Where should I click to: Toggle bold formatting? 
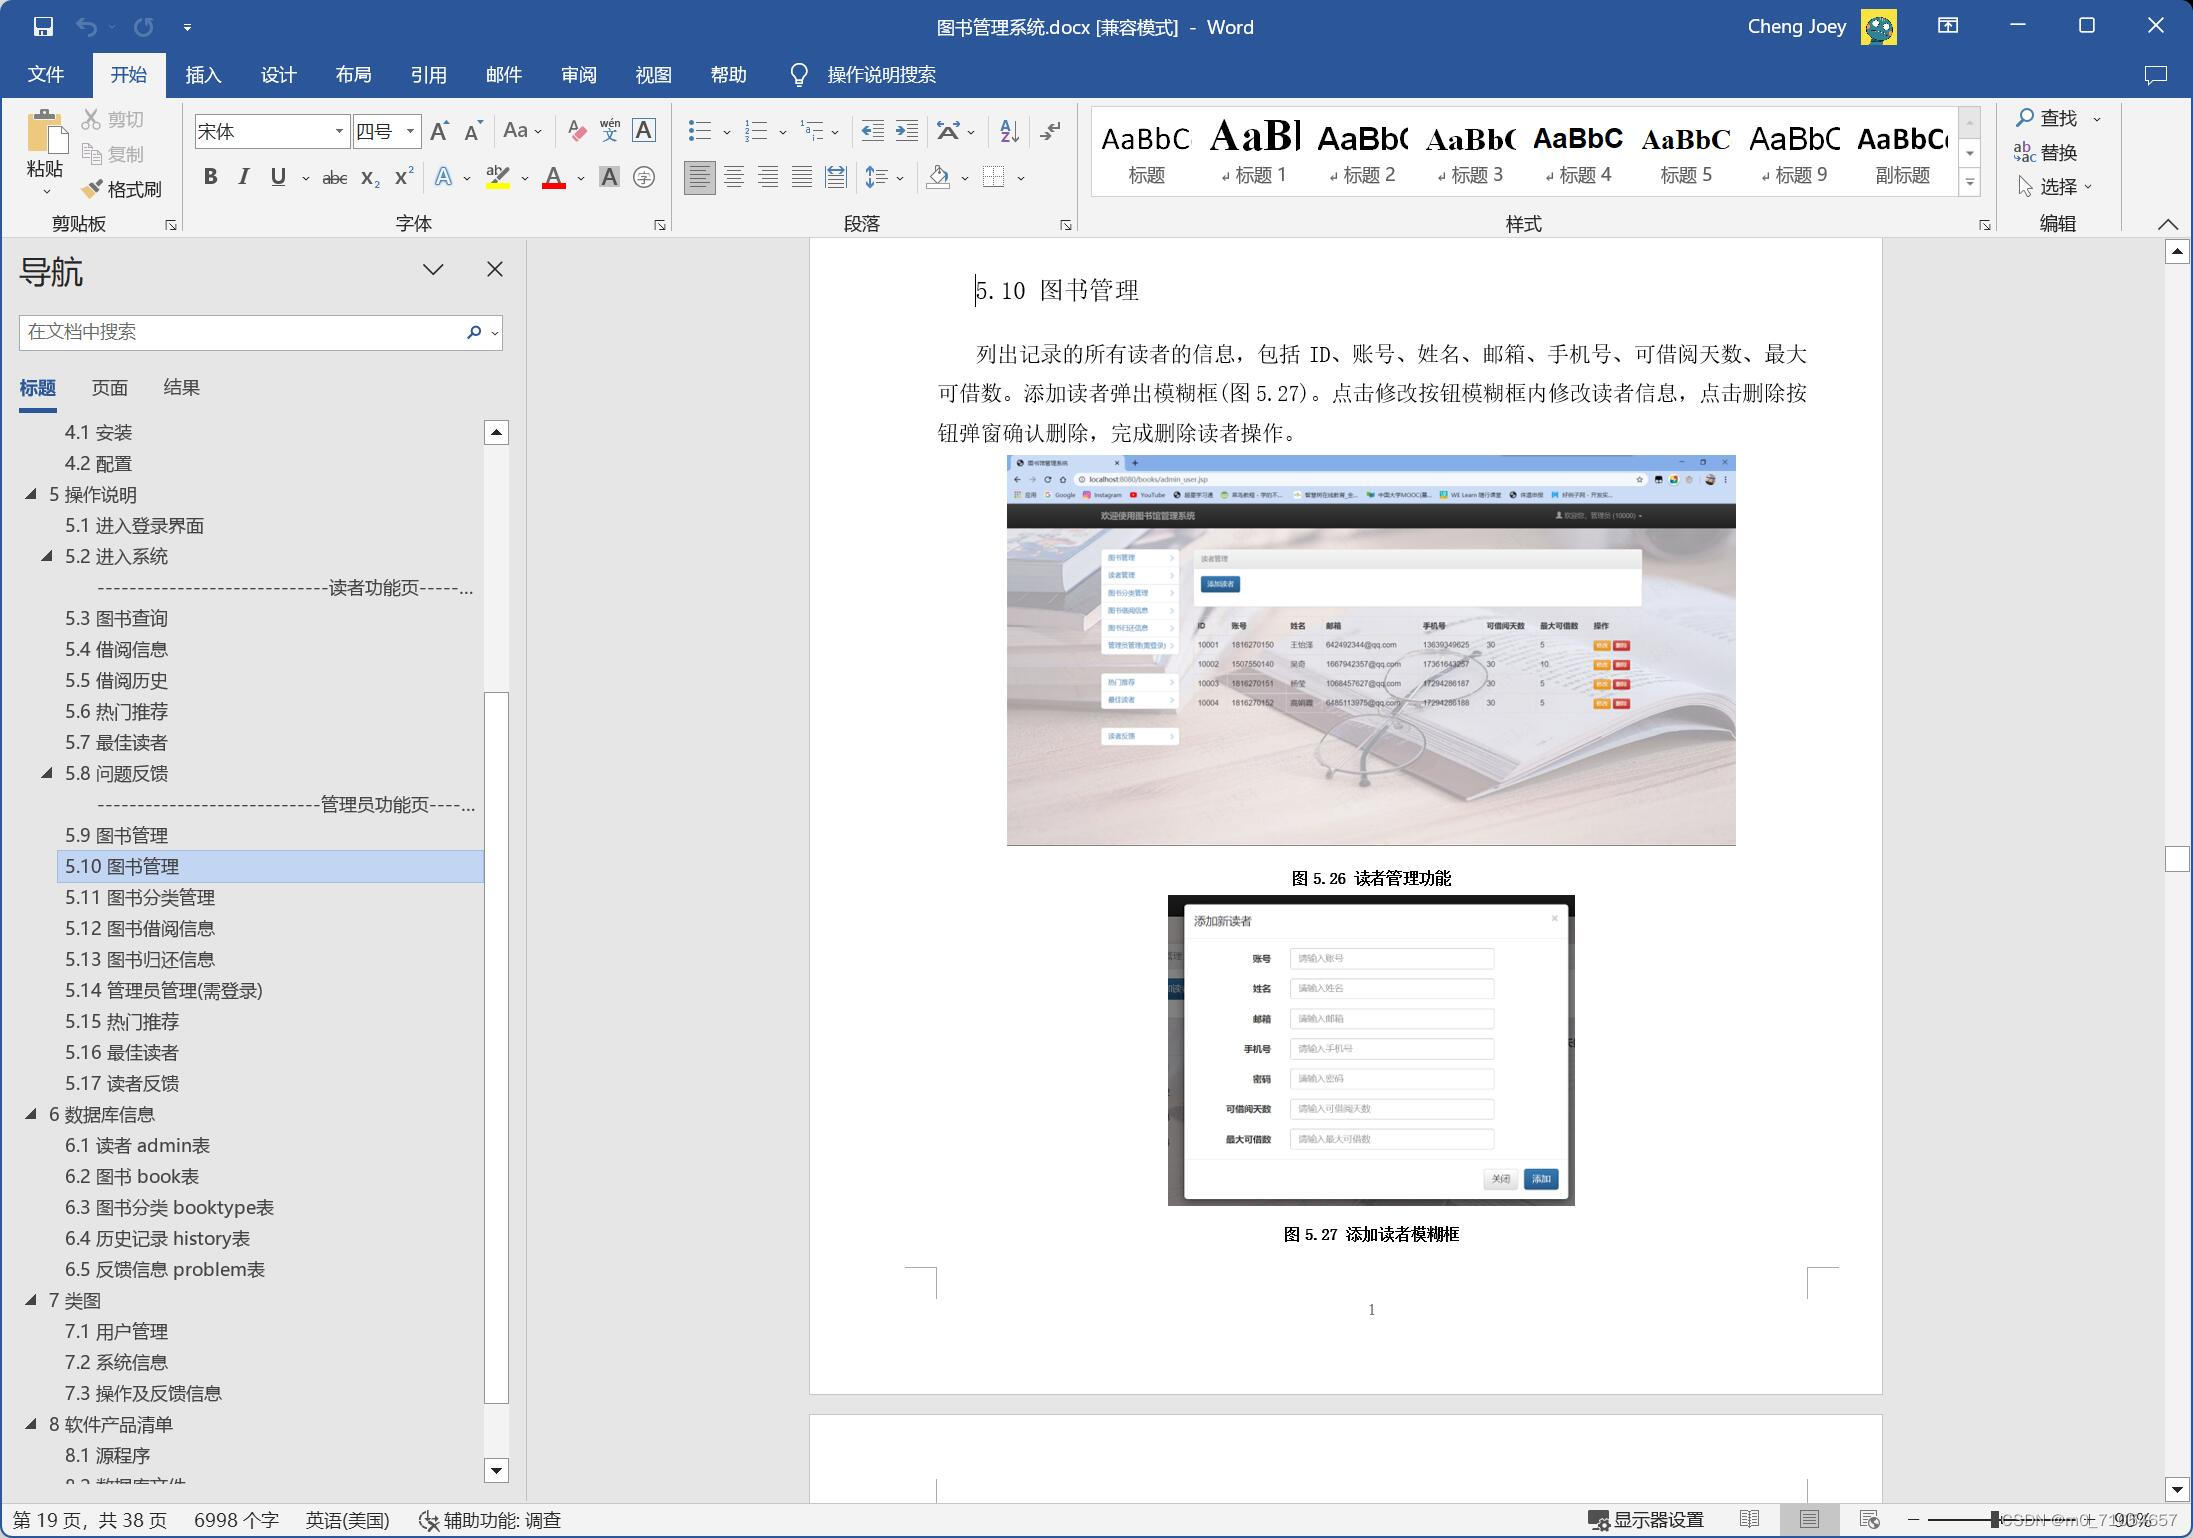pyautogui.click(x=210, y=178)
